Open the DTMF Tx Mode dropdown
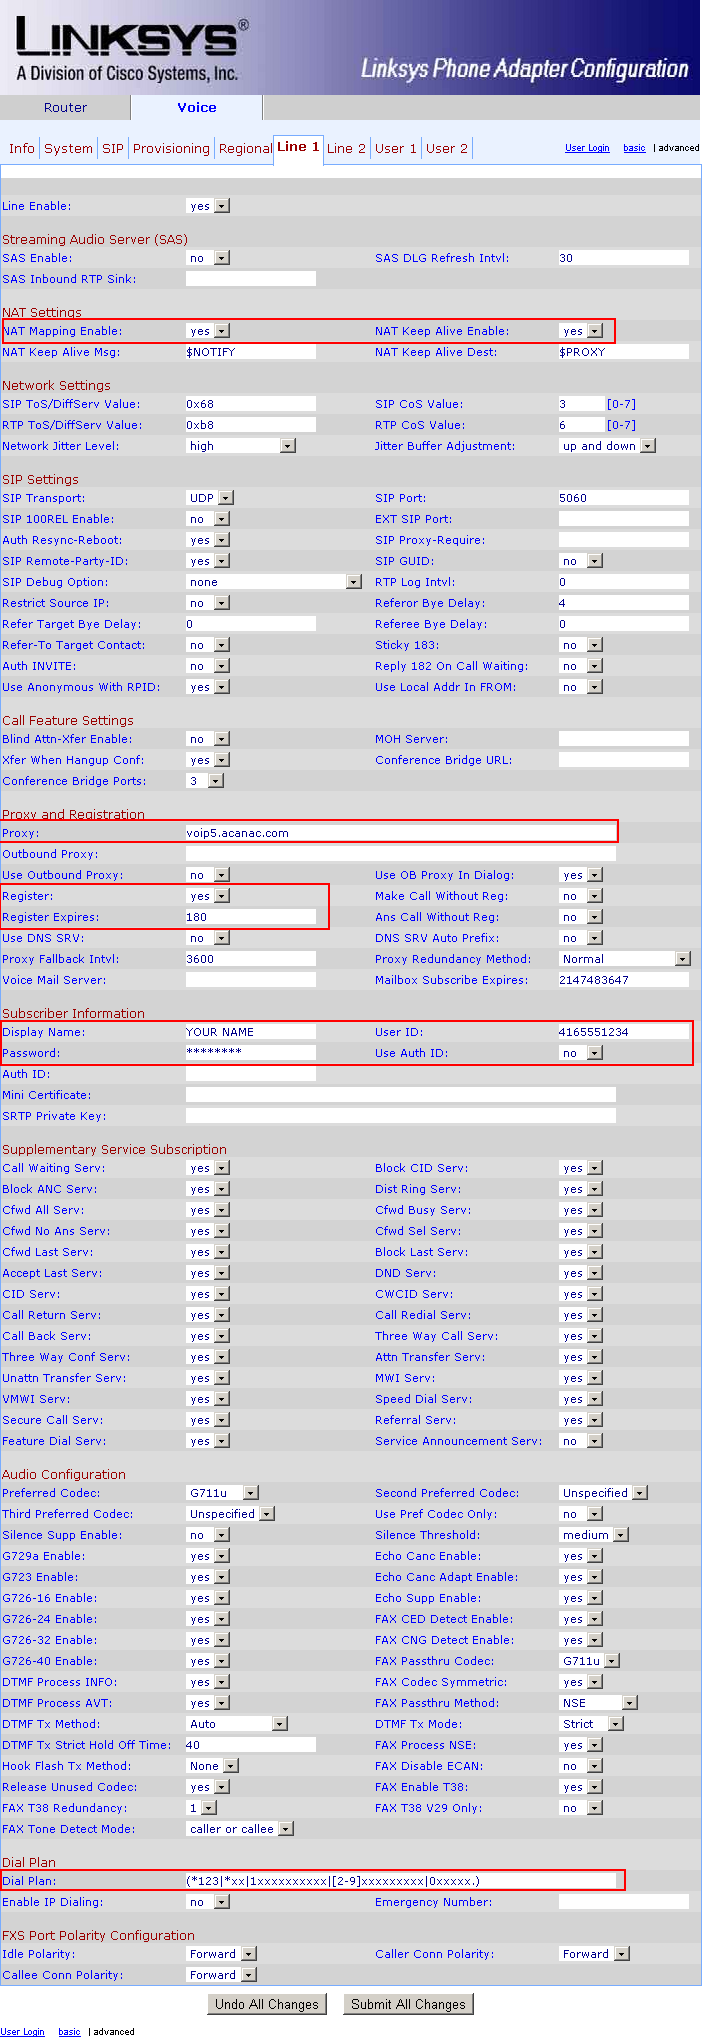Viewport: 702px width, 2043px height. tap(591, 1724)
